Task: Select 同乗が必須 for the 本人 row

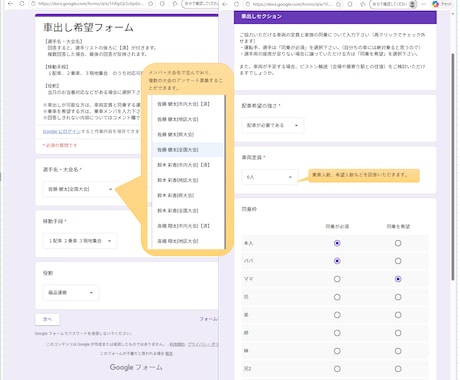Action: point(337,243)
